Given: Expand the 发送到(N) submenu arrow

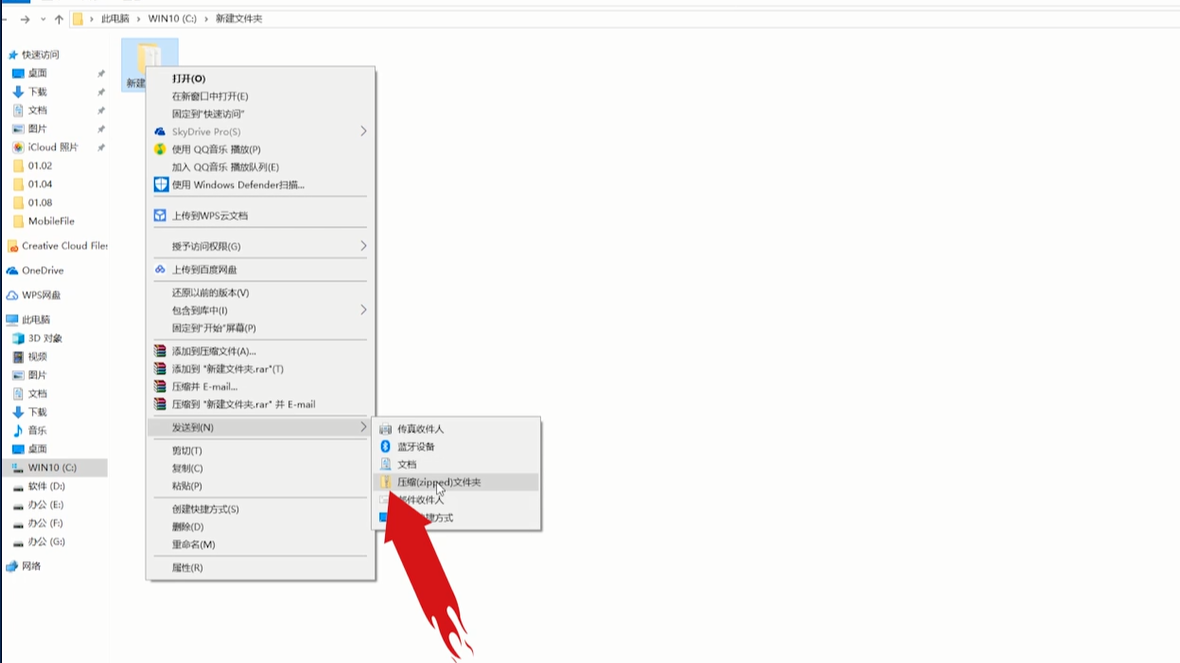Looking at the screenshot, I should [363, 427].
